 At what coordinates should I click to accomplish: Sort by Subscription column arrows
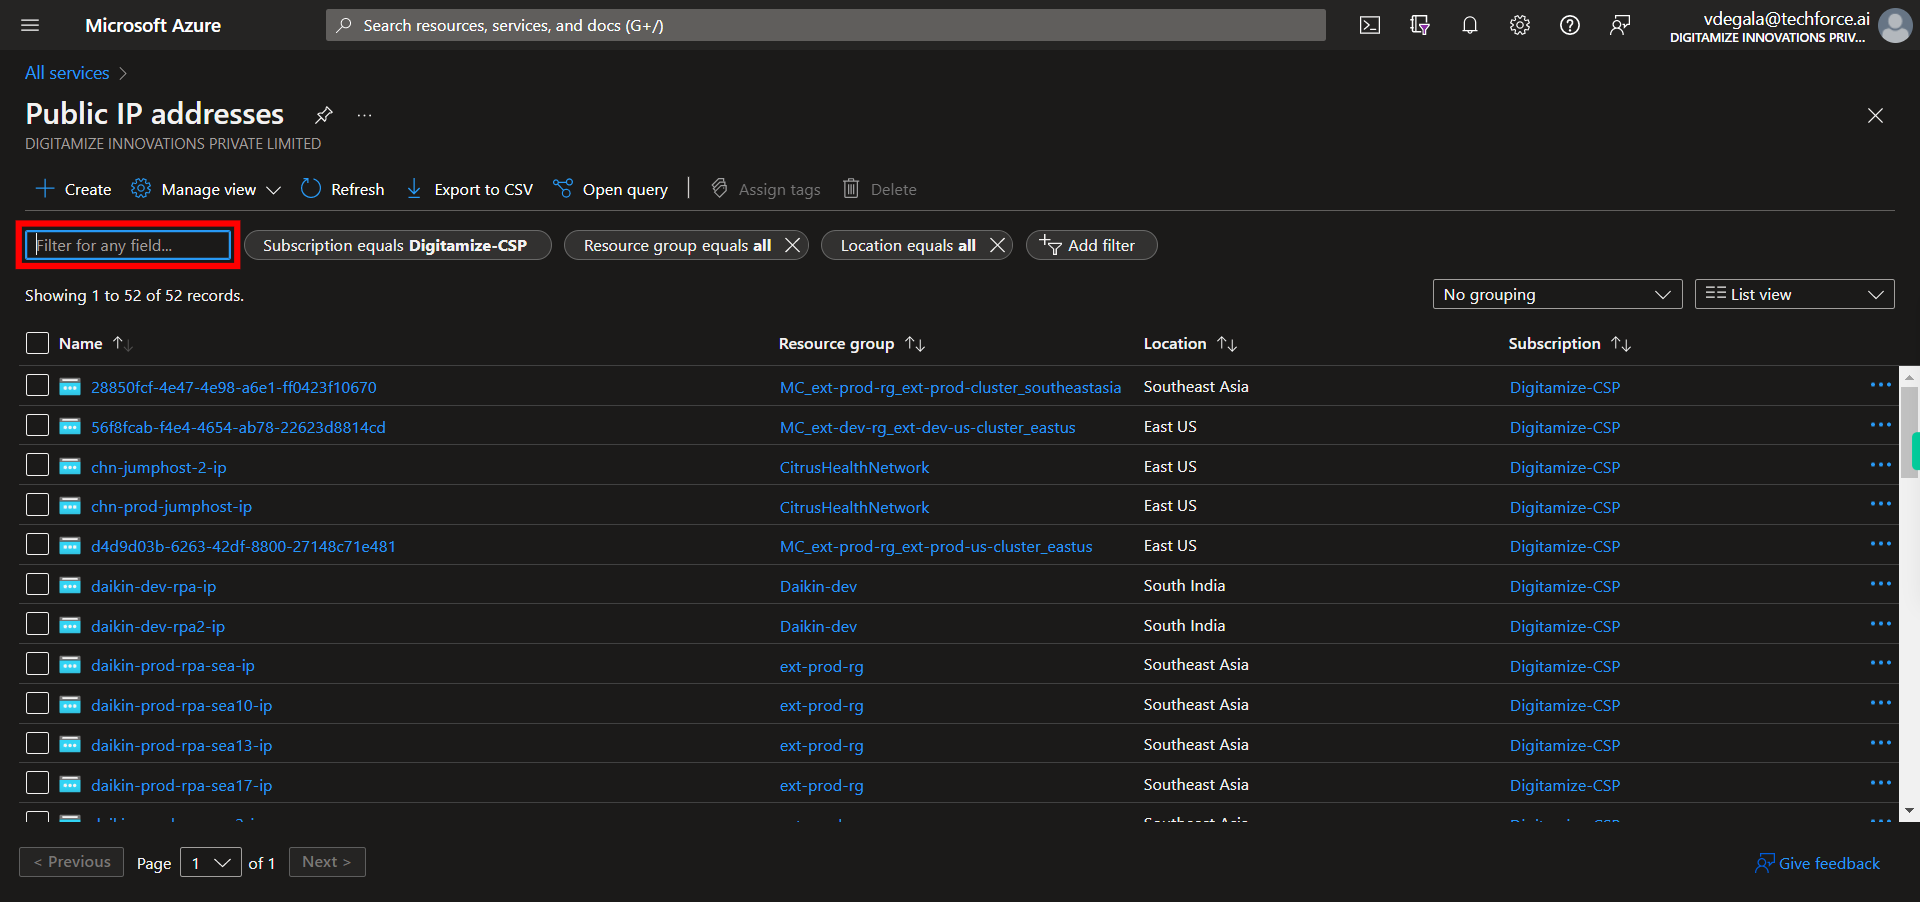pos(1621,344)
